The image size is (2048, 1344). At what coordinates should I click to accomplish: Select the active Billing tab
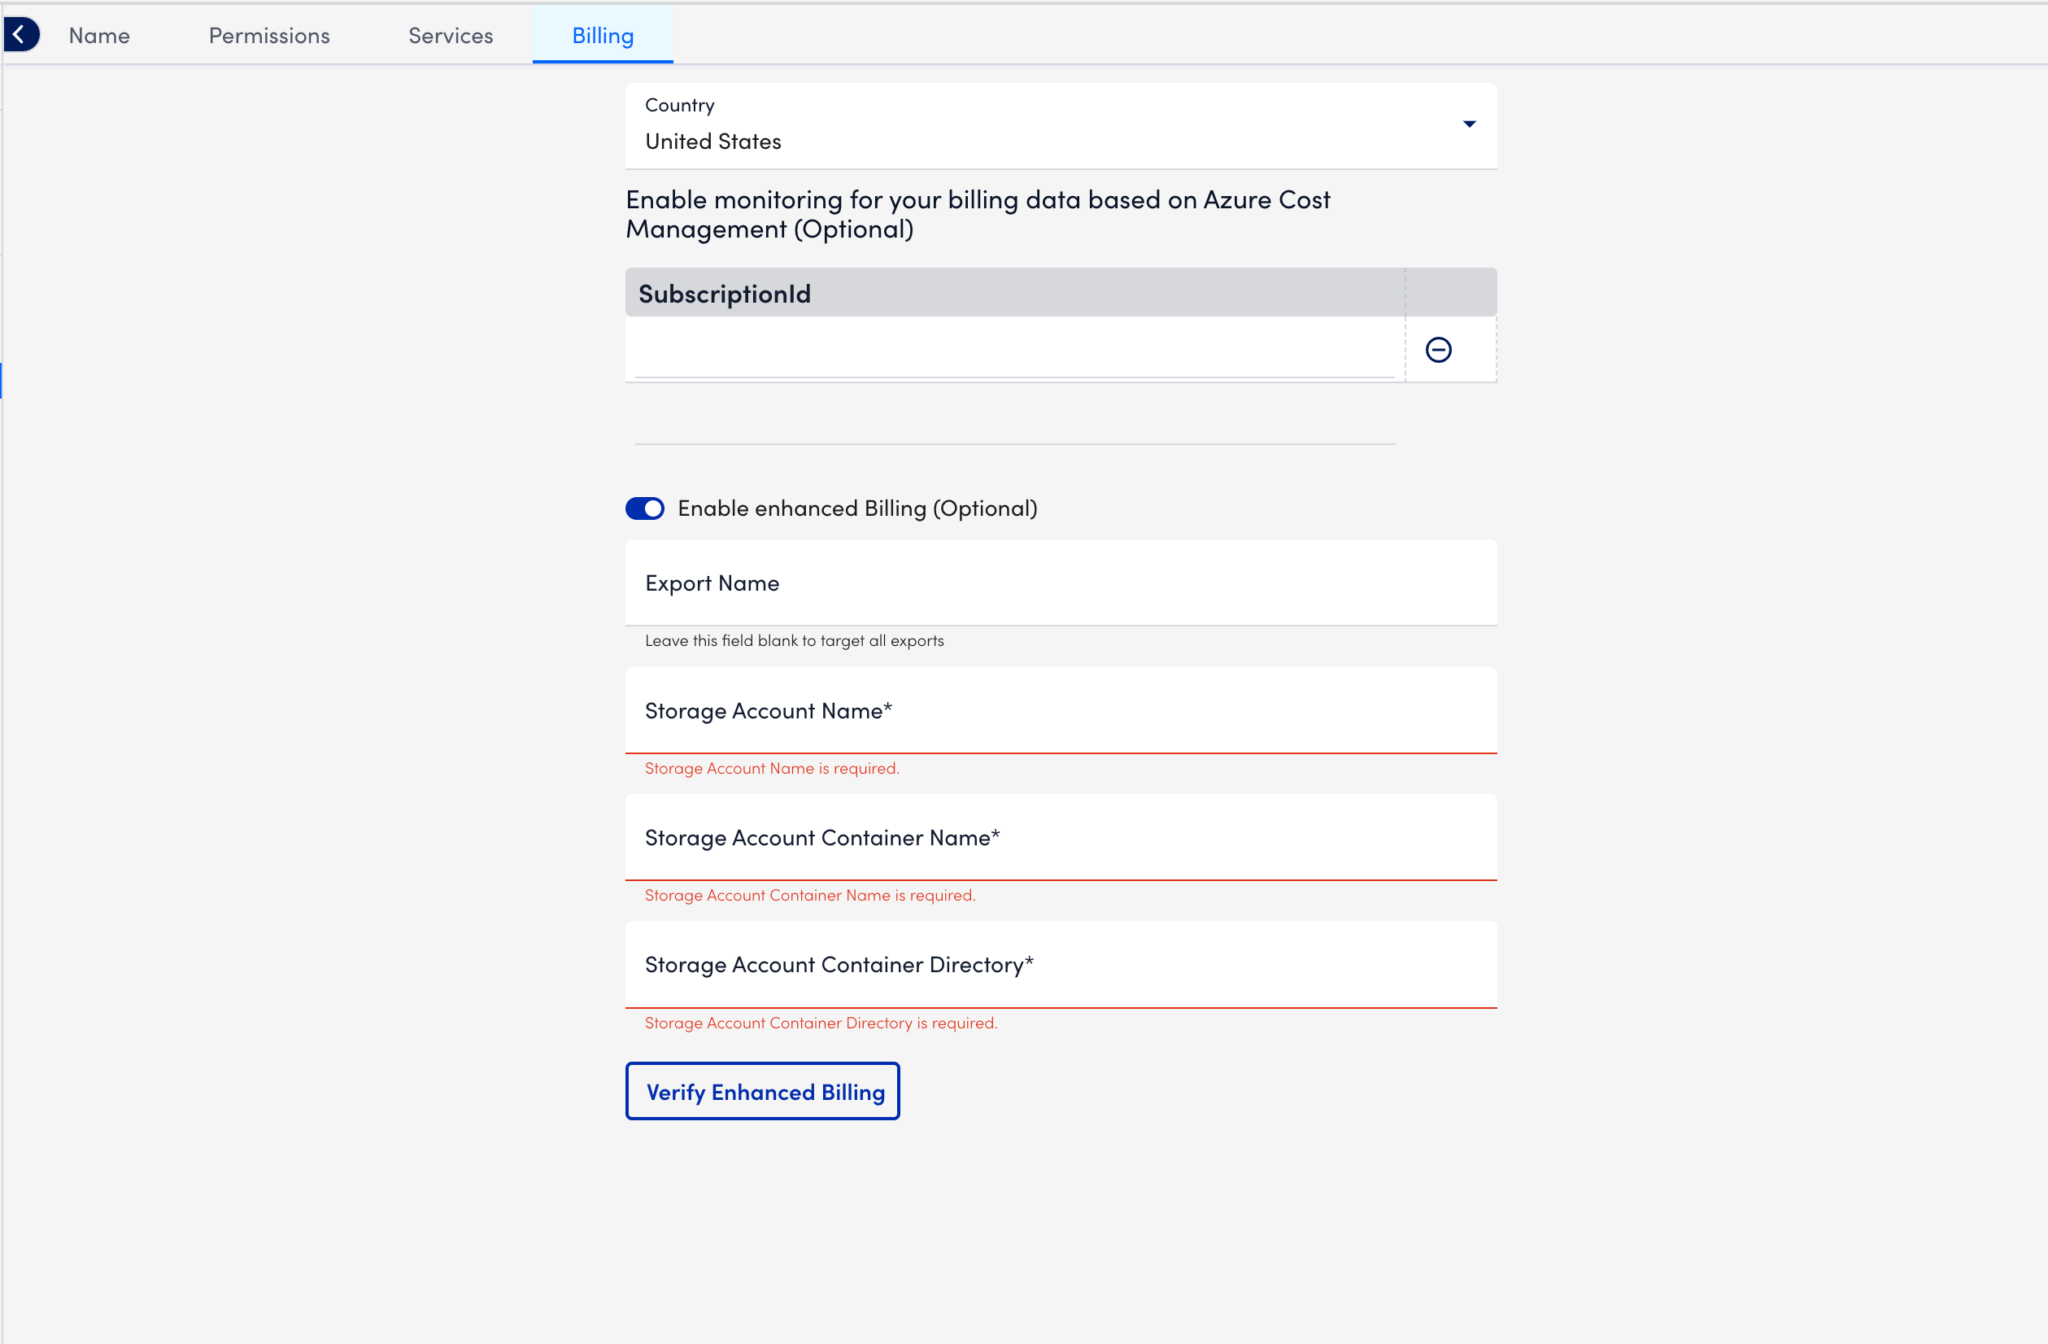click(x=602, y=35)
